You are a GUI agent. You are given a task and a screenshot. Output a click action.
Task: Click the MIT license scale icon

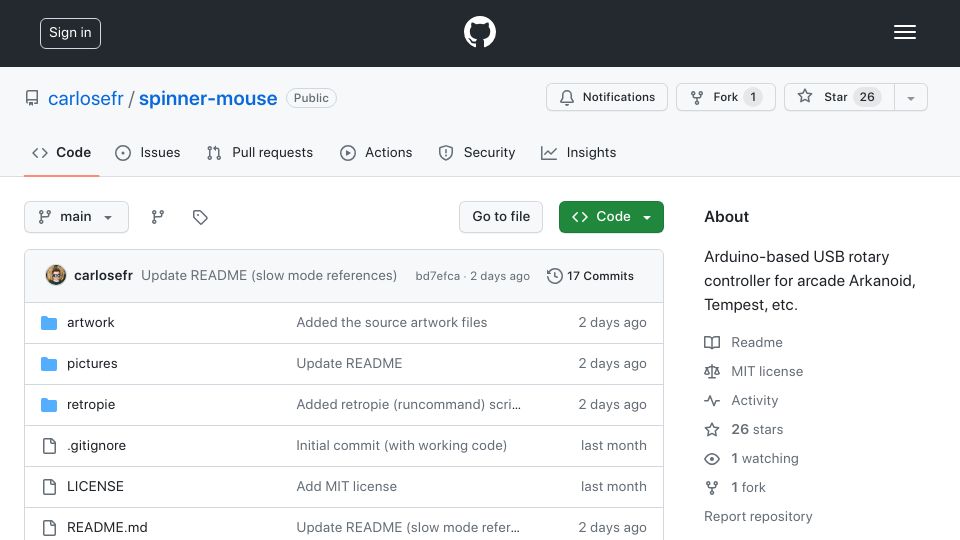pyautogui.click(x=711, y=371)
